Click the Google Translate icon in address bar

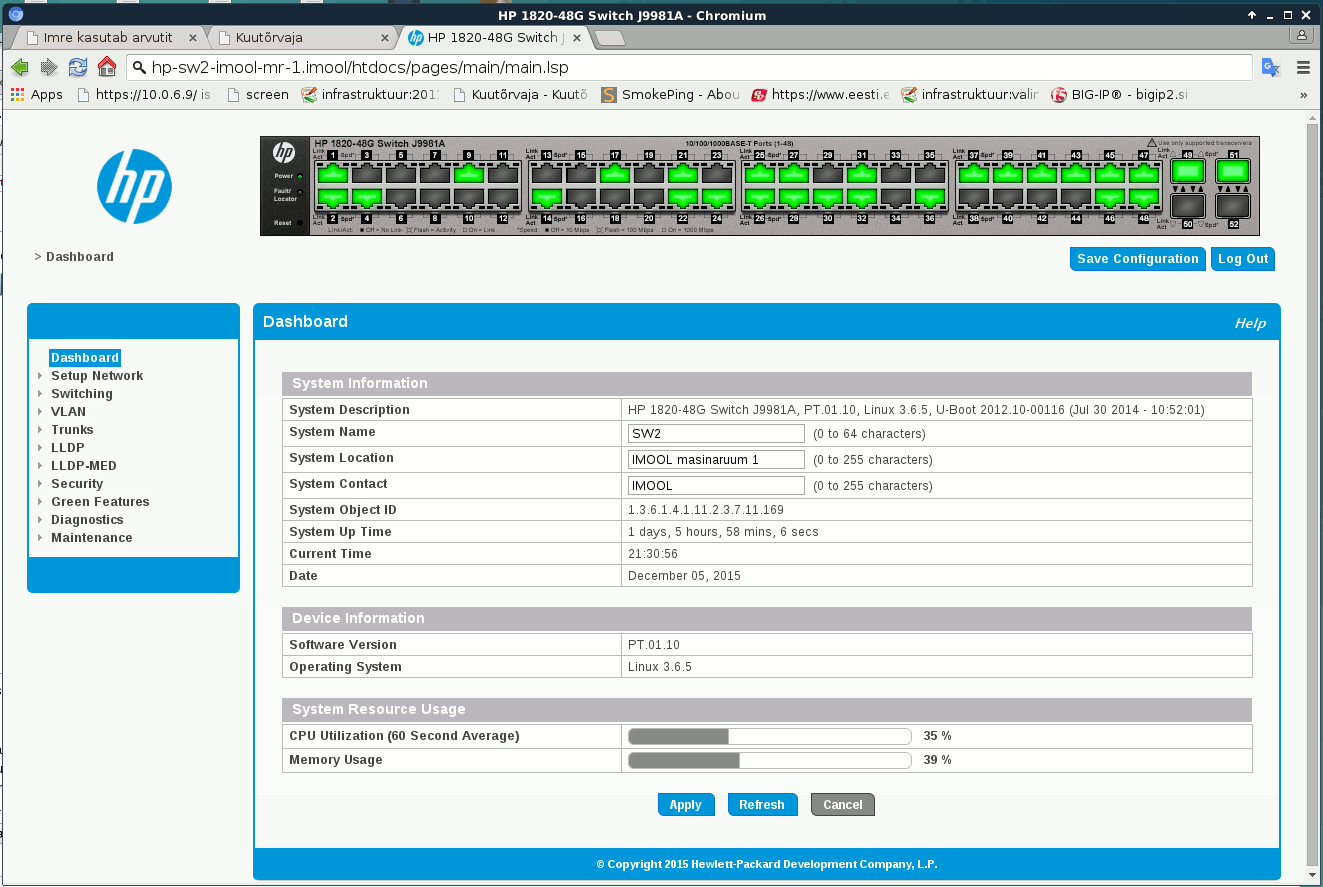click(x=1270, y=67)
